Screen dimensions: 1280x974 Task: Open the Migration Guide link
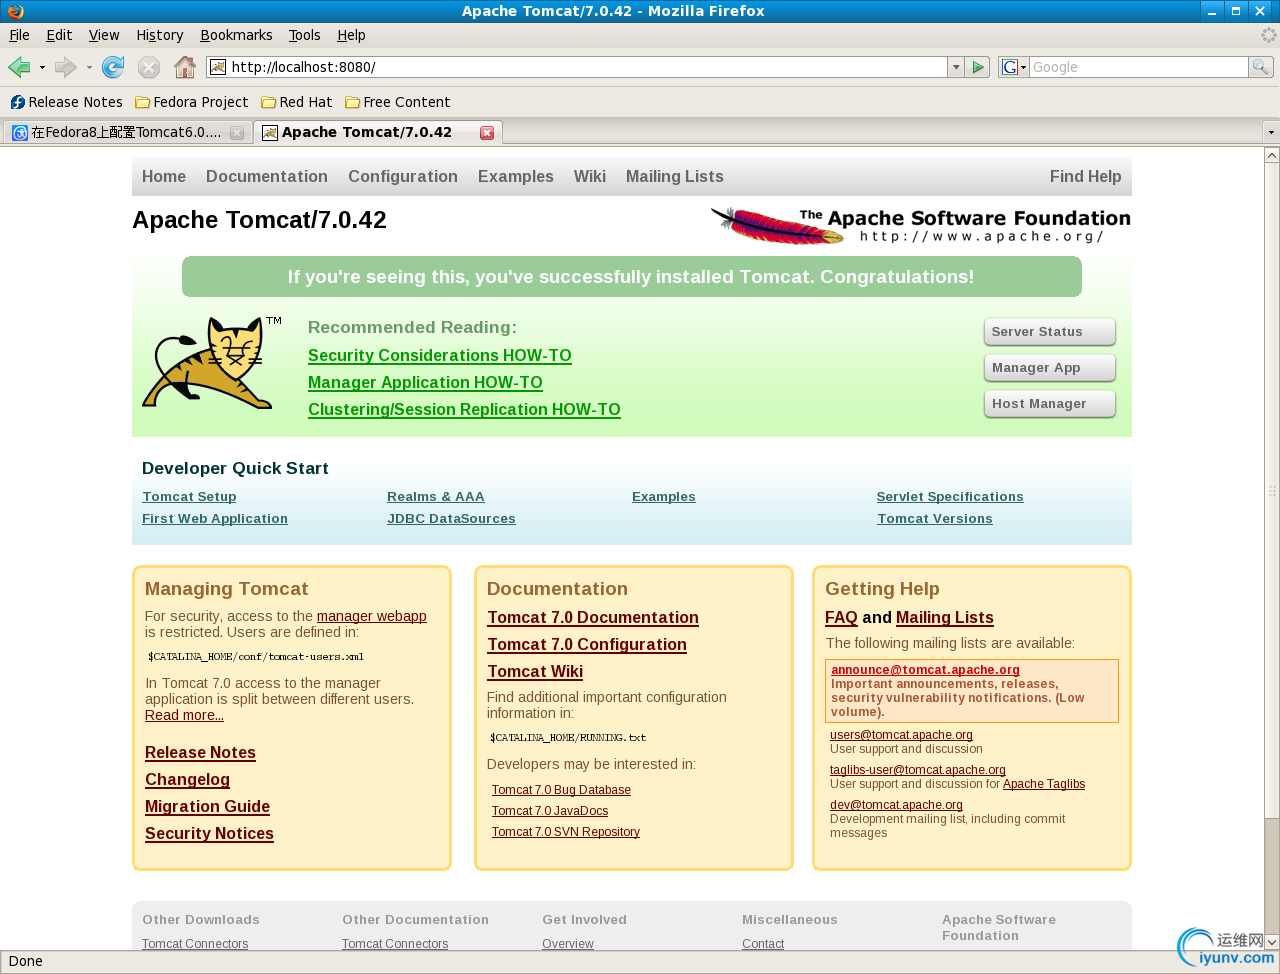[207, 807]
